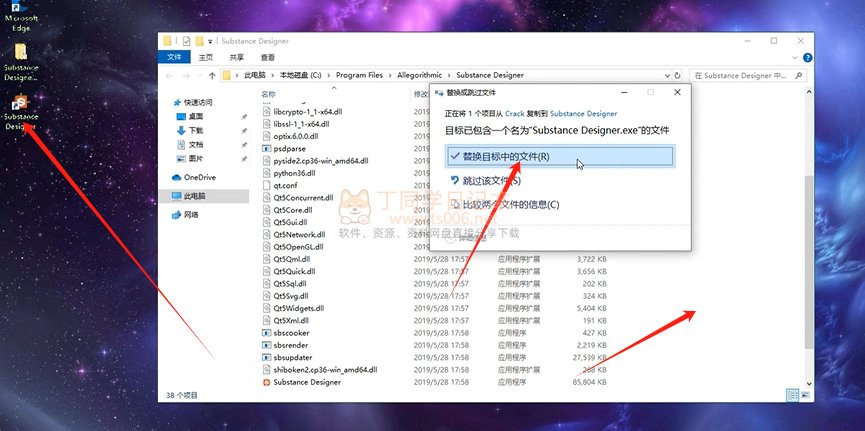Select the Qt5Network.dll file

click(299, 235)
